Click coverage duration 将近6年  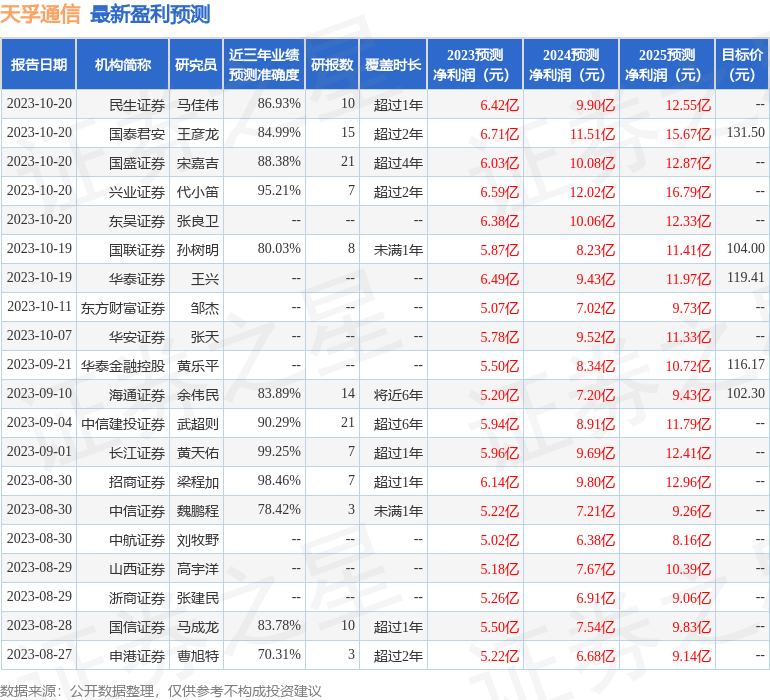click(x=398, y=394)
